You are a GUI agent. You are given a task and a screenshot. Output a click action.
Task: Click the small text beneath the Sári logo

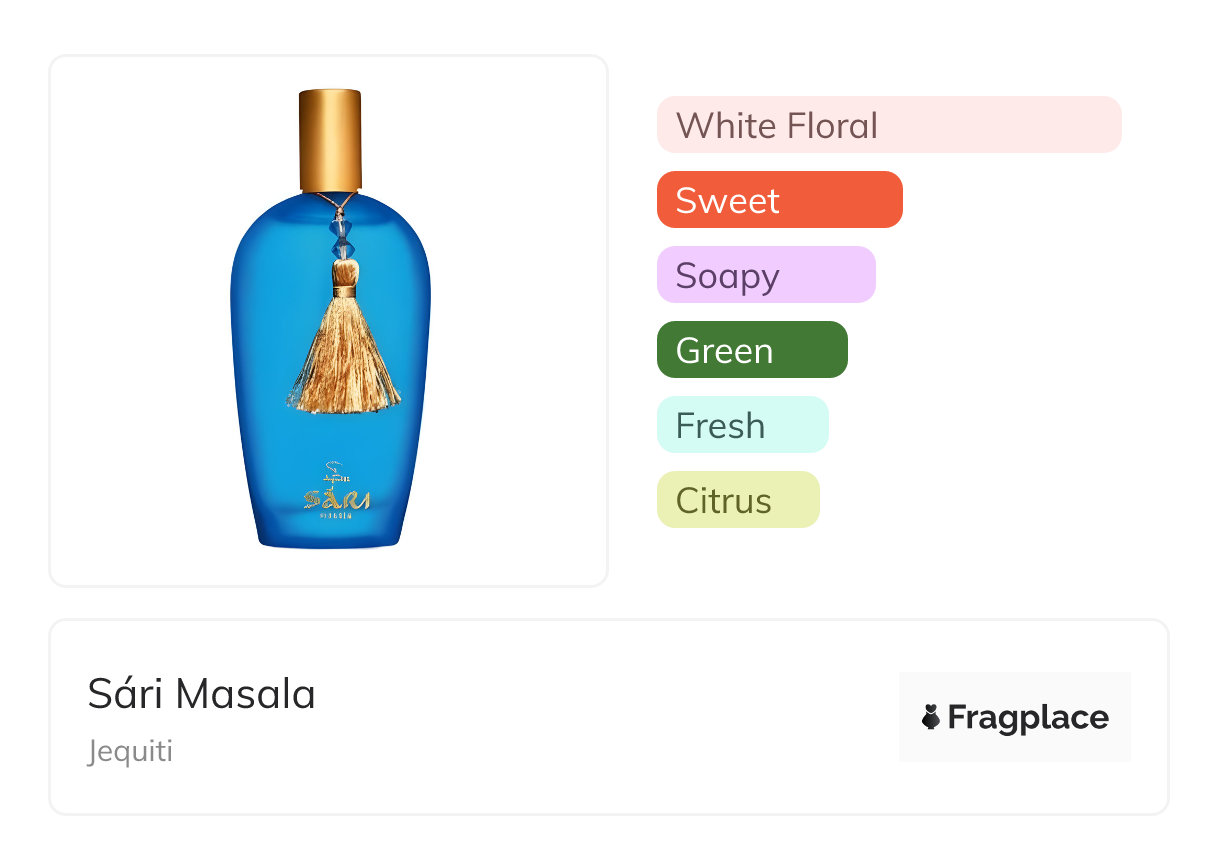(x=337, y=517)
